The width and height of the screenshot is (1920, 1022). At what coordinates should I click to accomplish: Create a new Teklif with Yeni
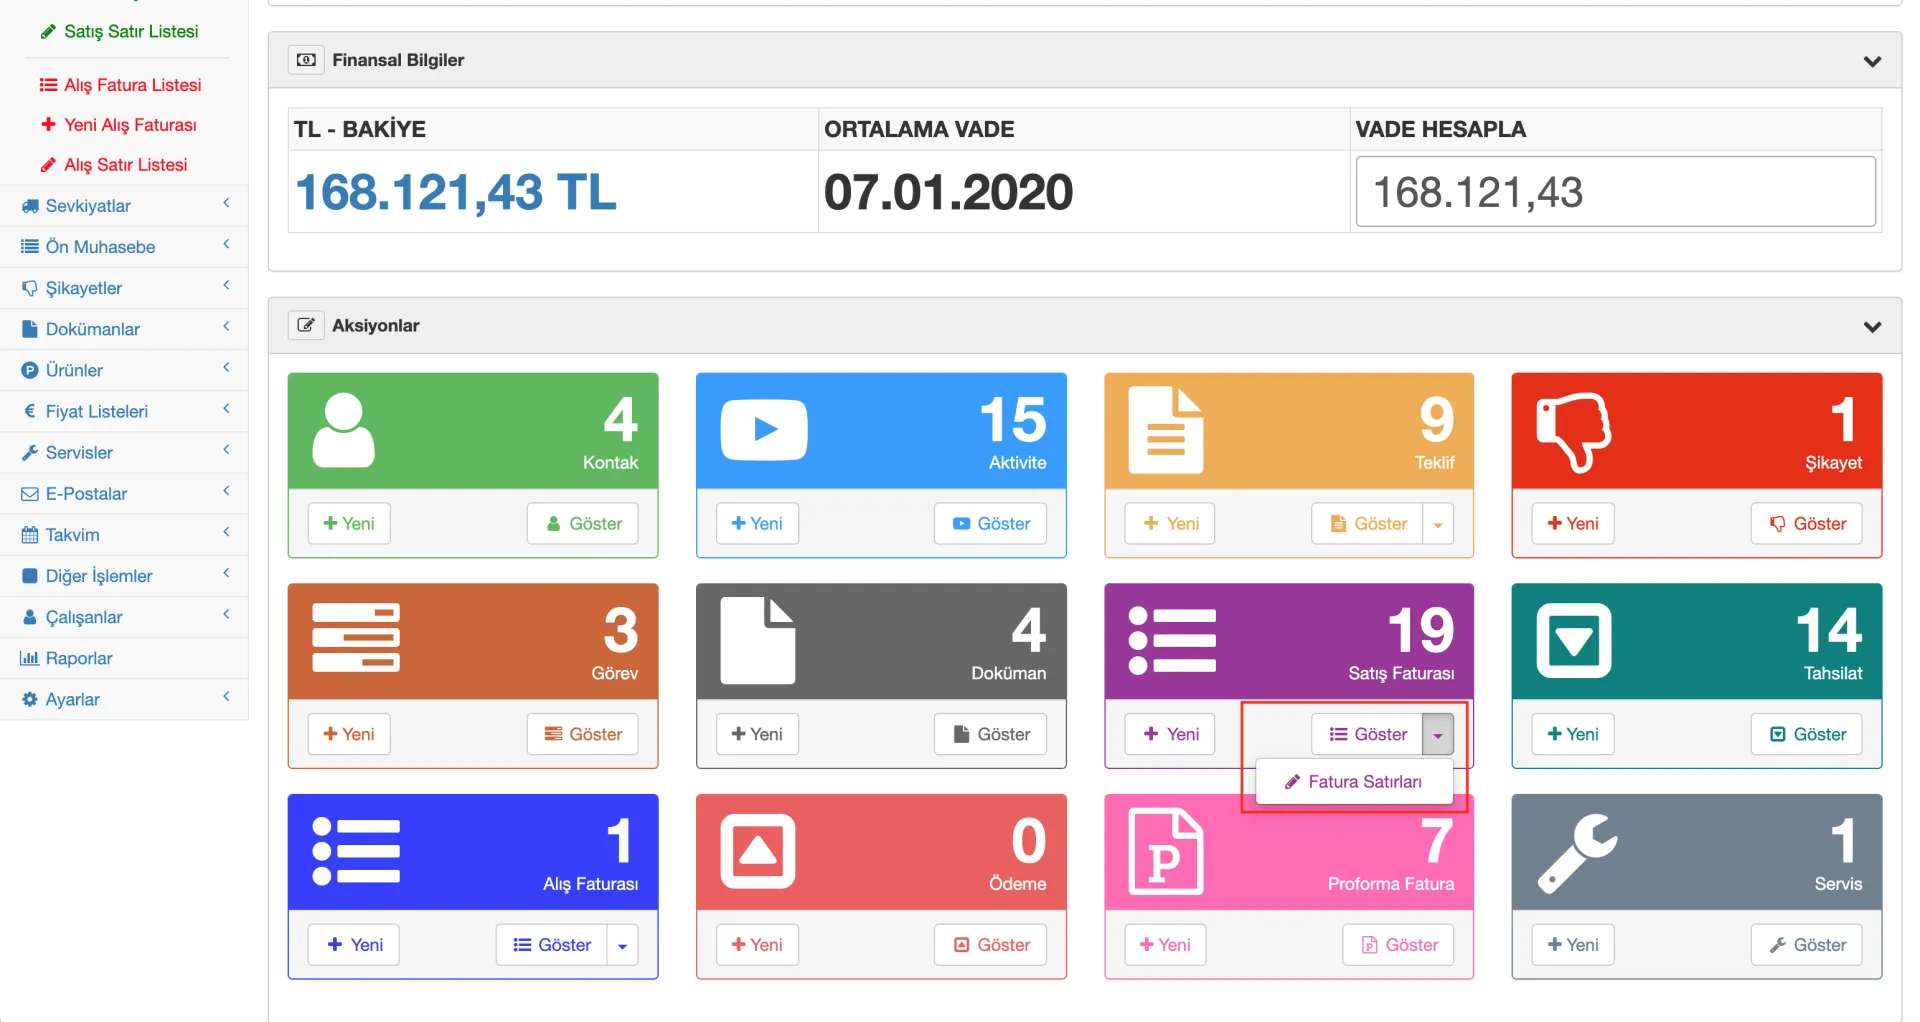point(1170,524)
